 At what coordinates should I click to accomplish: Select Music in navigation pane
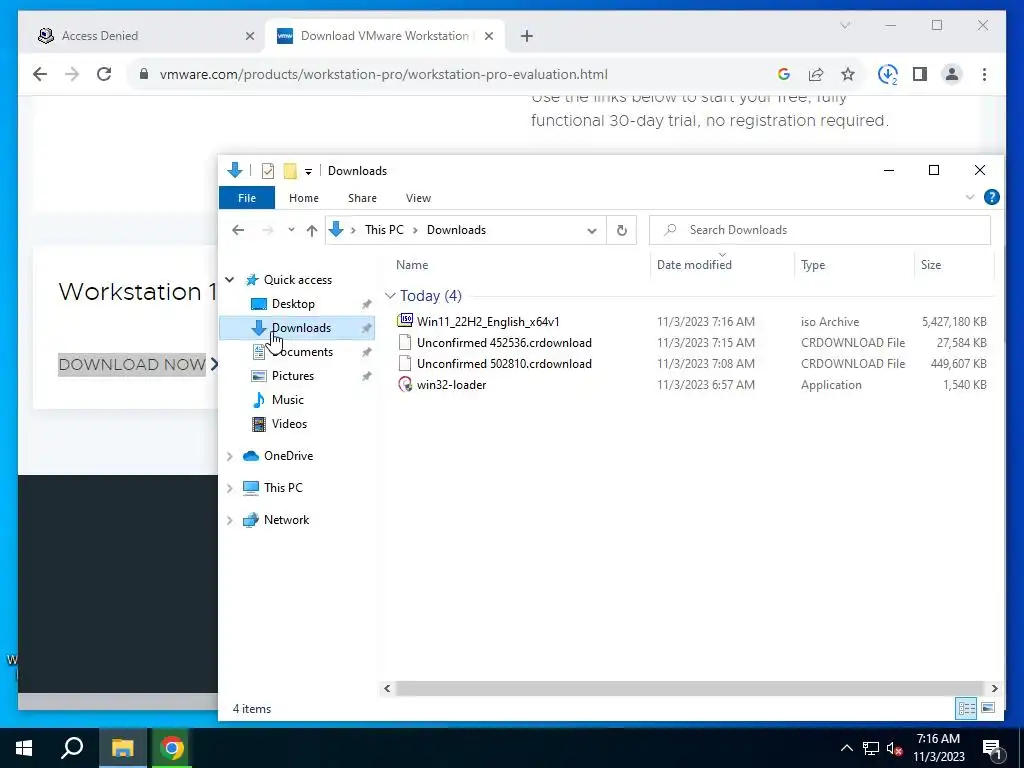click(x=287, y=400)
